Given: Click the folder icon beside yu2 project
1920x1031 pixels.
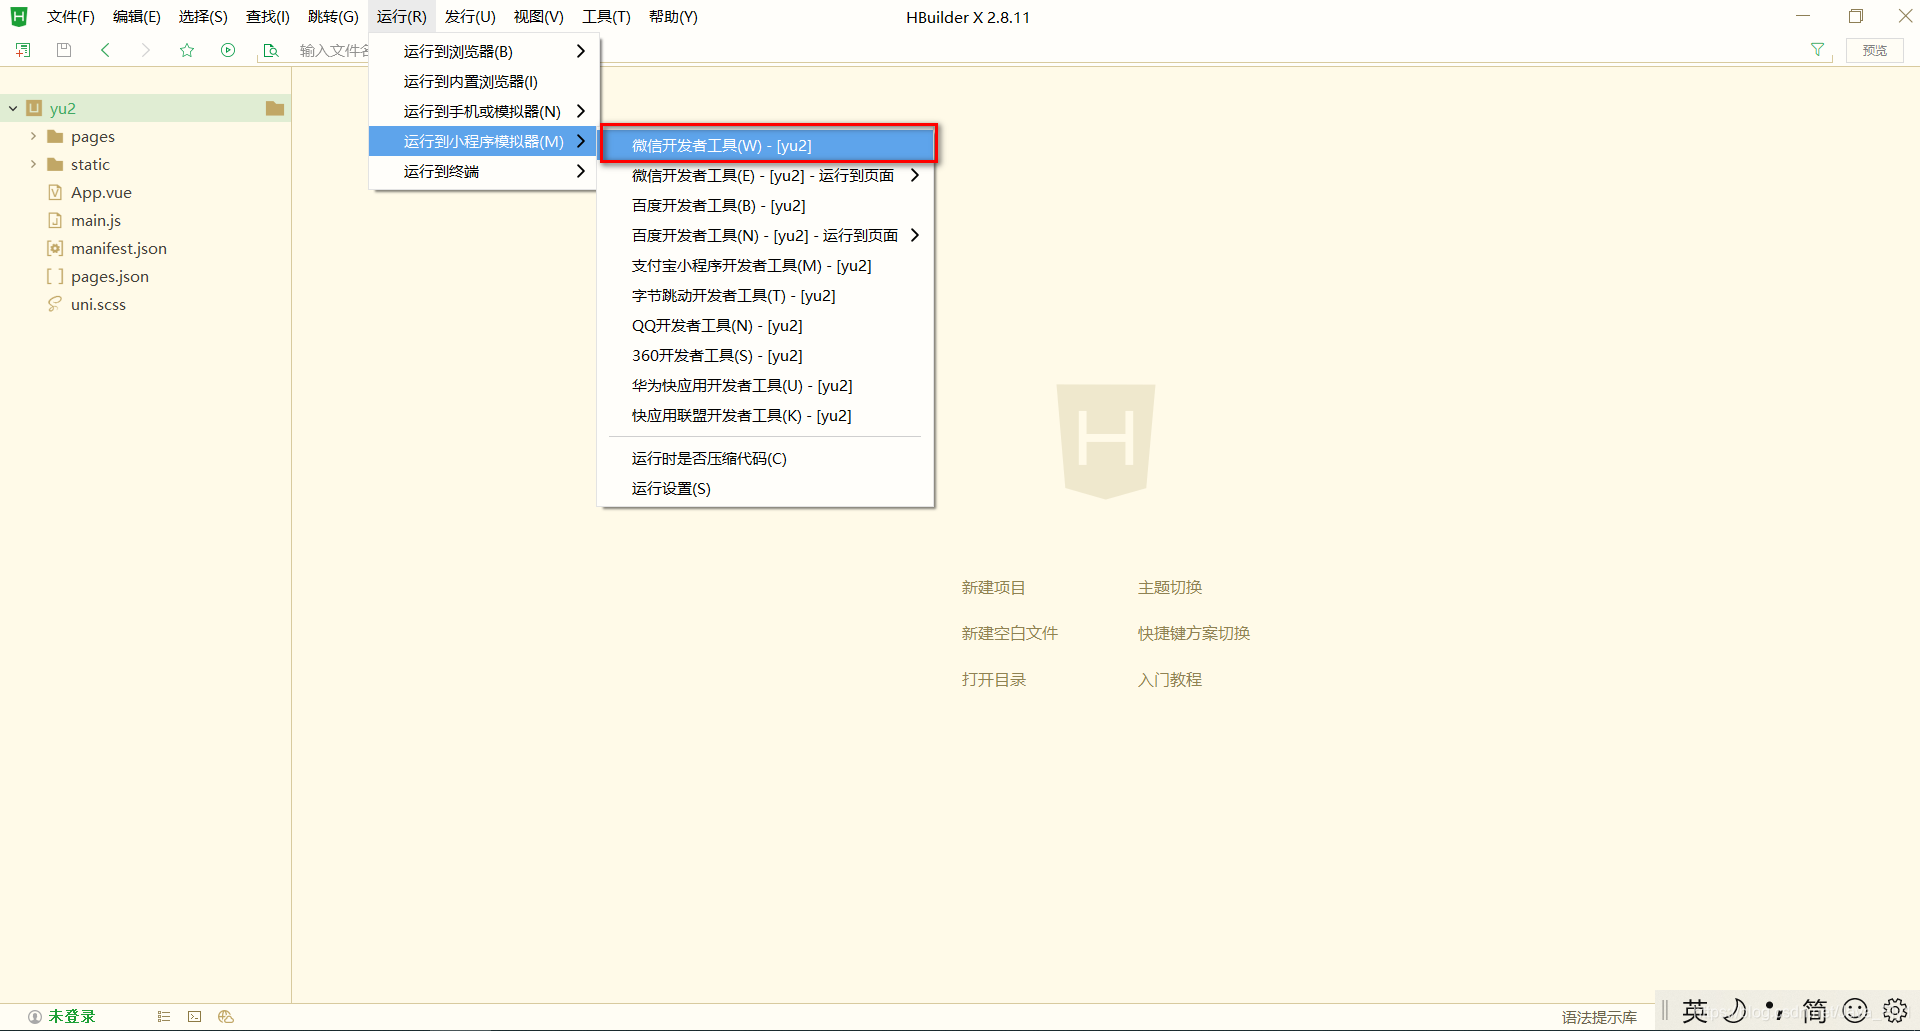Looking at the screenshot, I should click(275, 108).
